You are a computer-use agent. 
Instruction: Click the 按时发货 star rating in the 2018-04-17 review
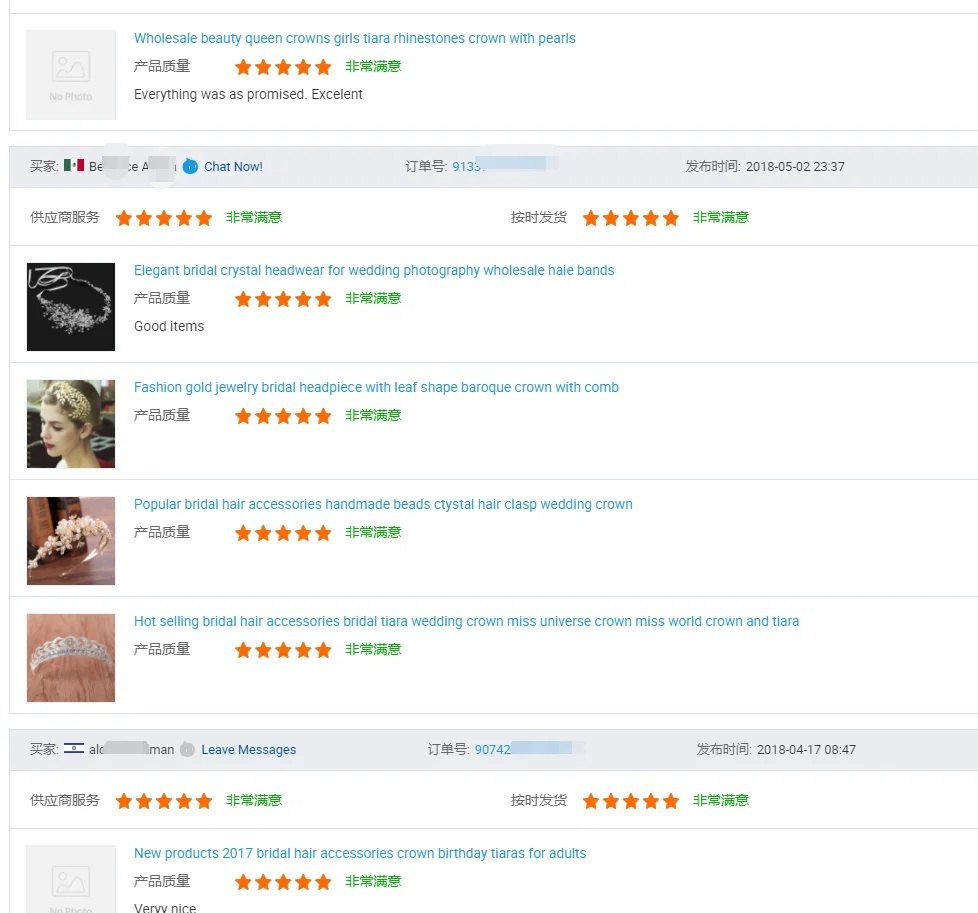coord(631,801)
